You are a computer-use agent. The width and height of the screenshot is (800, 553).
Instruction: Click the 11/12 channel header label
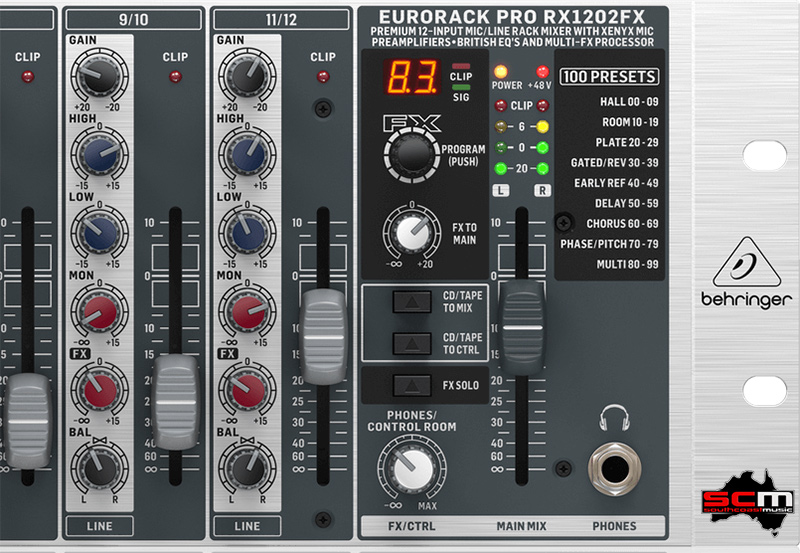tap(281, 20)
